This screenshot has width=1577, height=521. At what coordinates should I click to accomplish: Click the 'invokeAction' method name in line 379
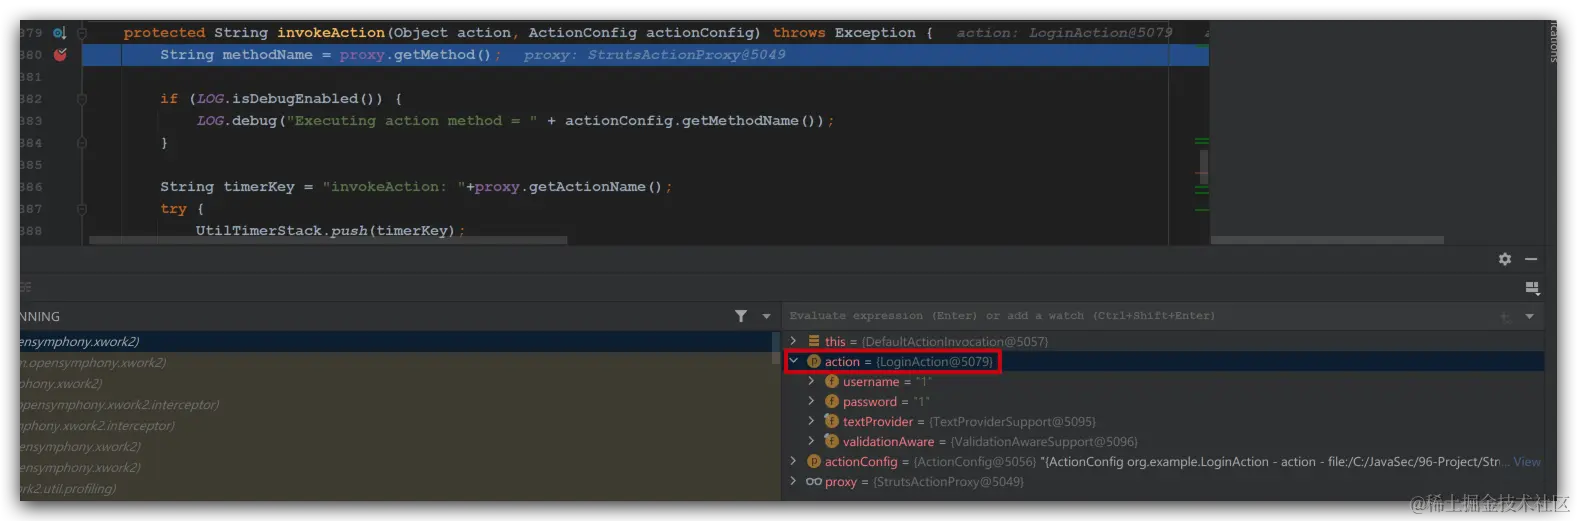(x=331, y=33)
